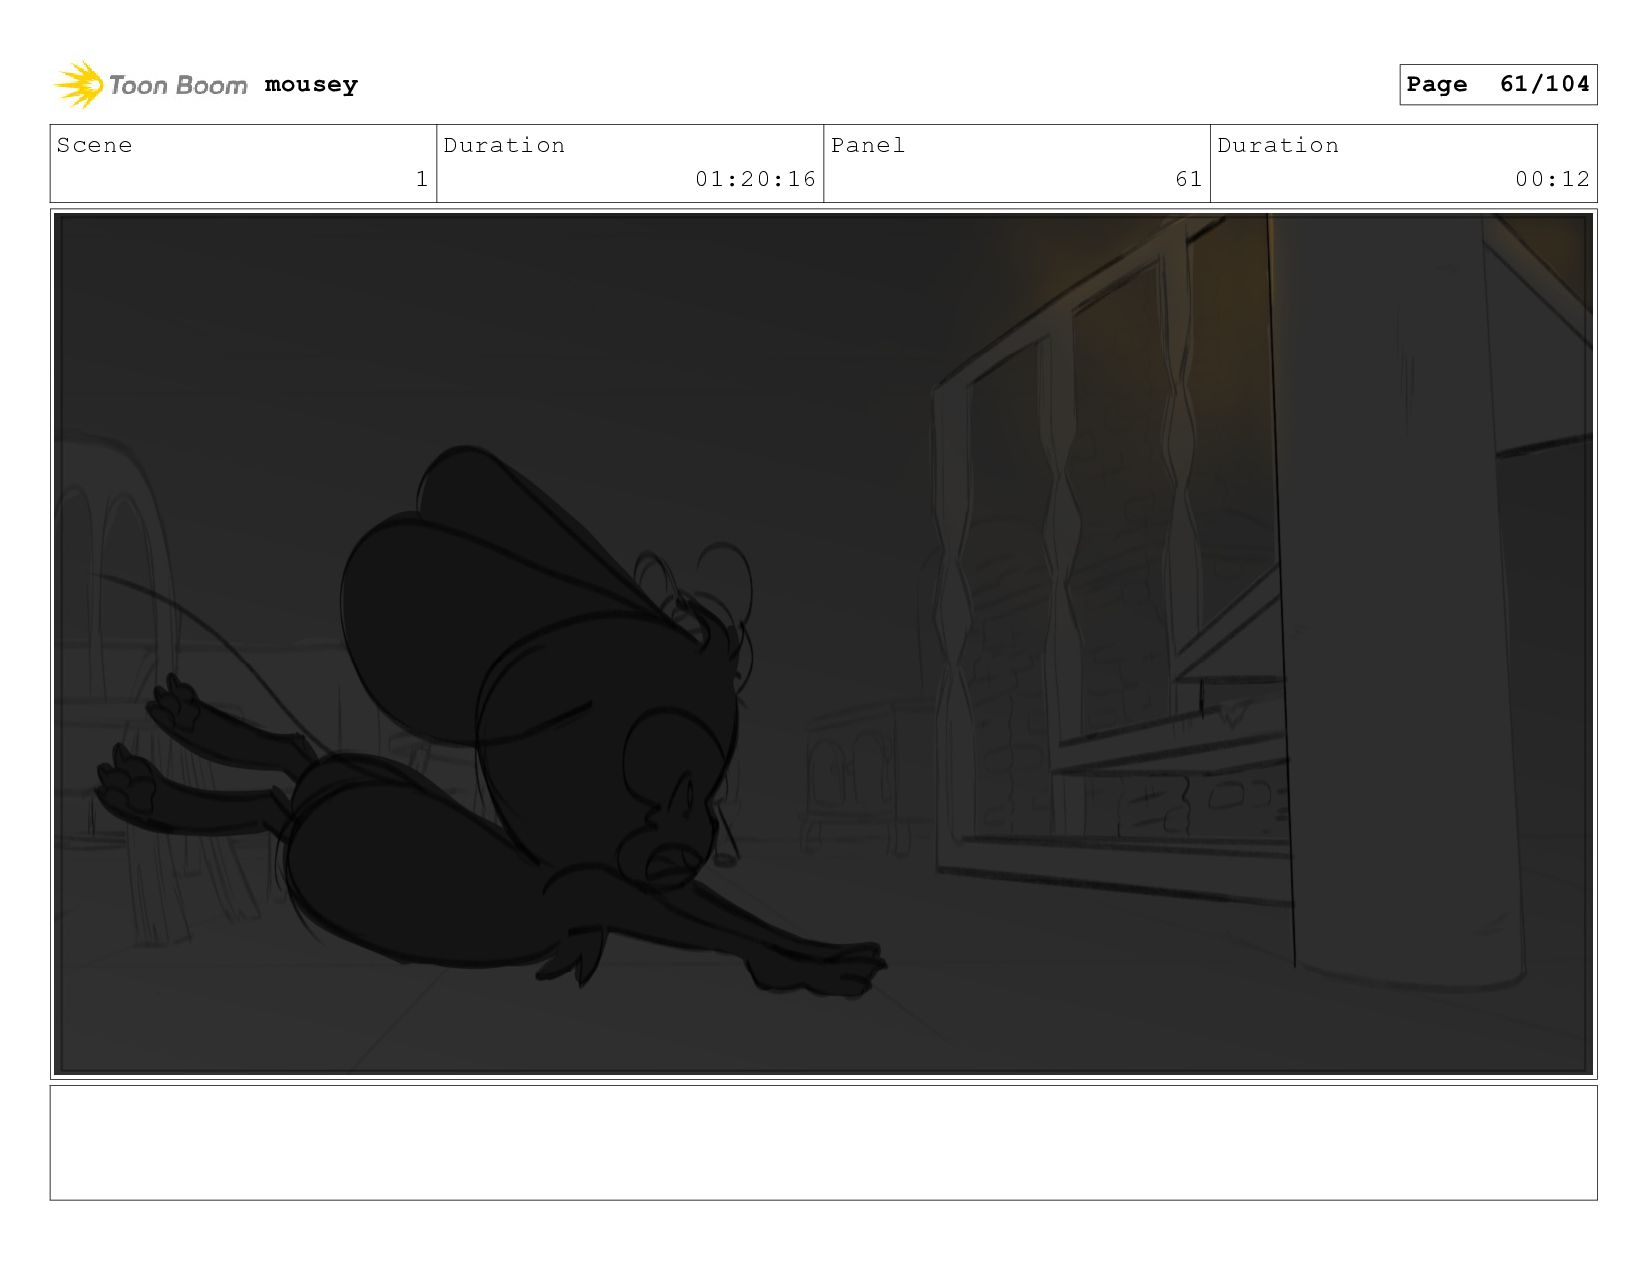Click the project name 'mousey'
The image size is (1650, 1275).
[x=311, y=85]
